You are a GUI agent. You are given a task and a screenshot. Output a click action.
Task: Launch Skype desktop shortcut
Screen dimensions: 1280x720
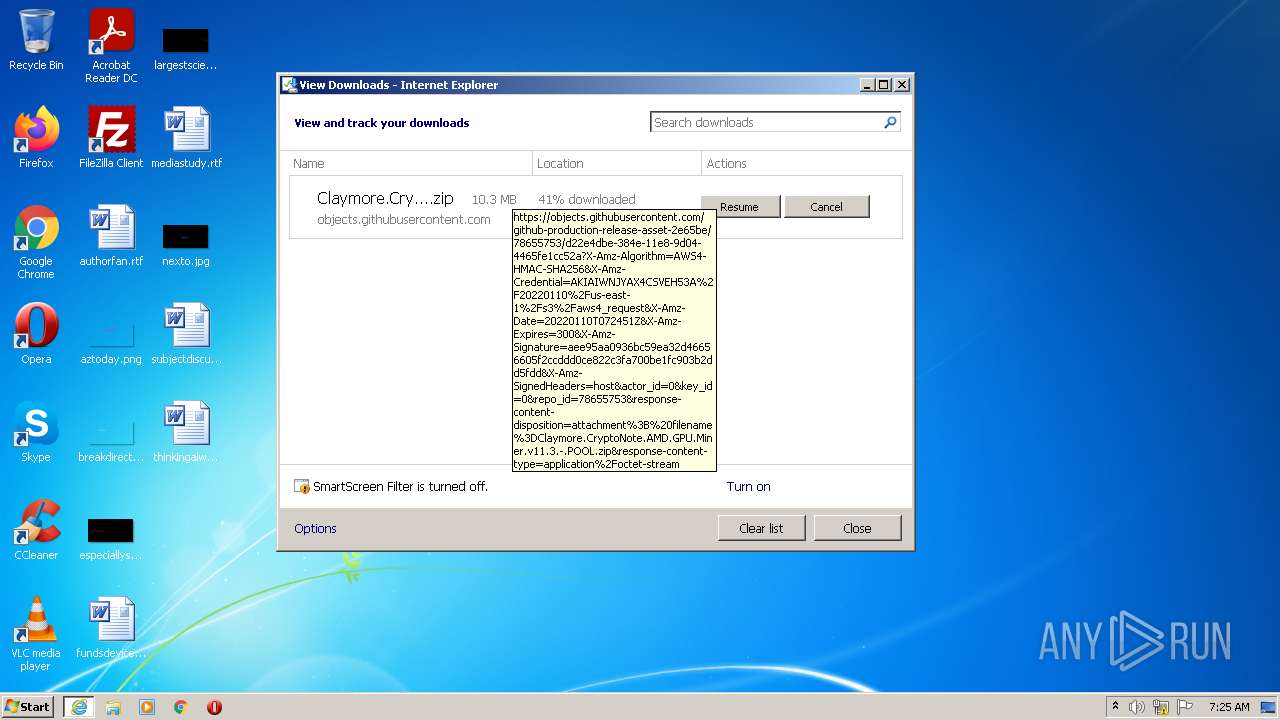pos(36,432)
